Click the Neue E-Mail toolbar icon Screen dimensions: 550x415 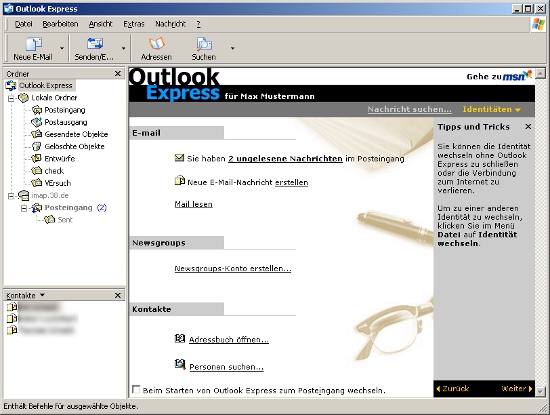point(34,44)
